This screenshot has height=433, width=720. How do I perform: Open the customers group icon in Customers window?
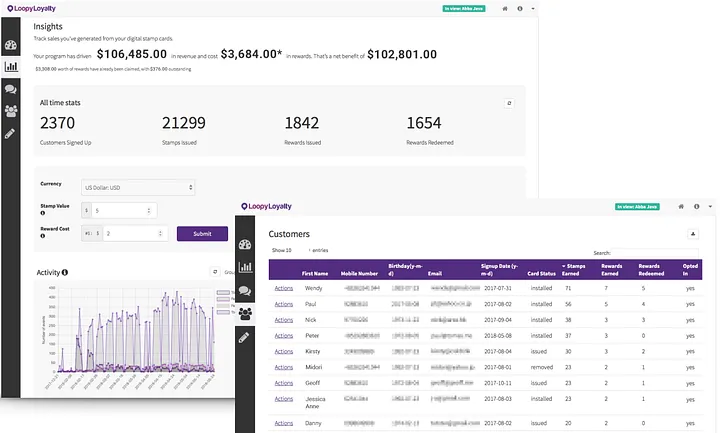click(245, 314)
